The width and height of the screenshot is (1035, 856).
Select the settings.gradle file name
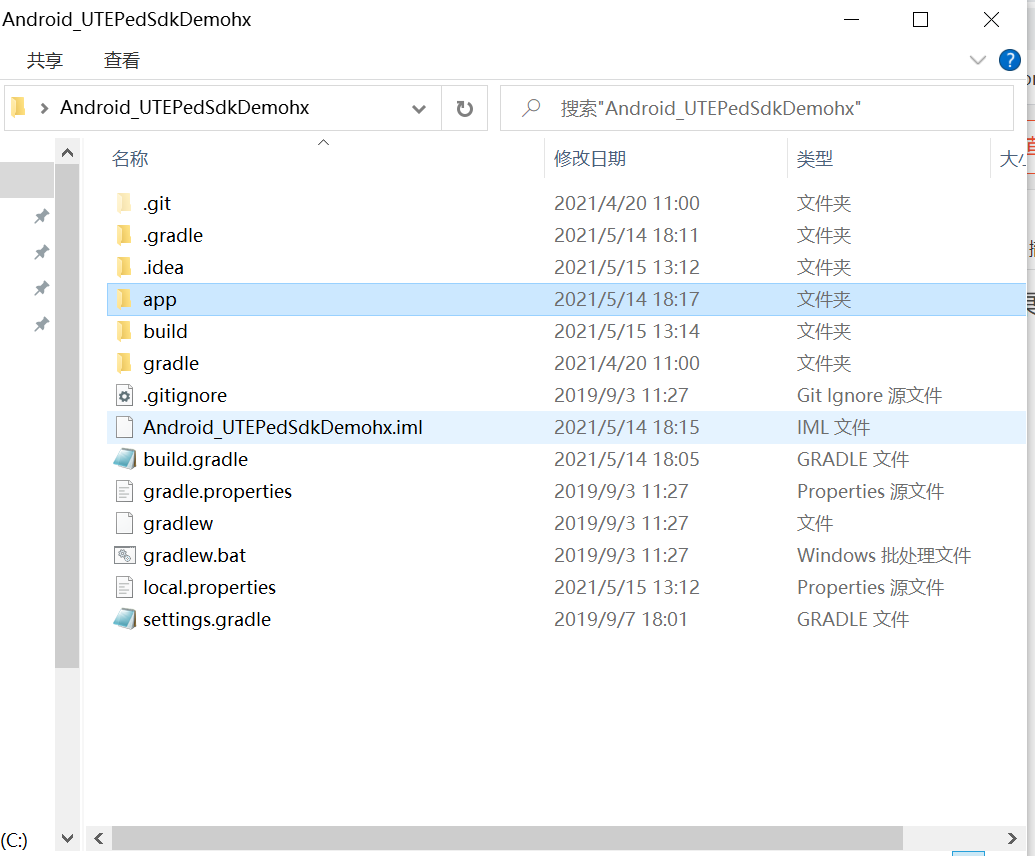click(207, 620)
